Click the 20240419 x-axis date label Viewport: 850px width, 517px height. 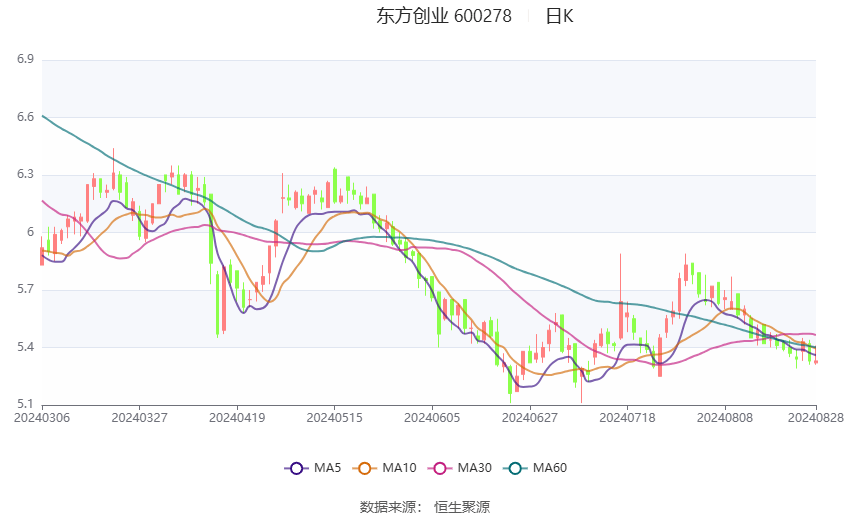(236, 417)
